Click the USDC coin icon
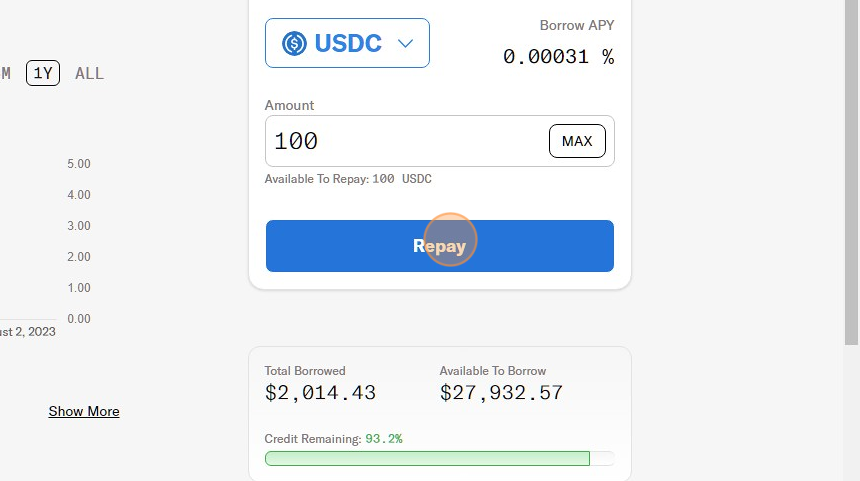The width and height of the screenshot is (860, 481). (x=294, y=43)
